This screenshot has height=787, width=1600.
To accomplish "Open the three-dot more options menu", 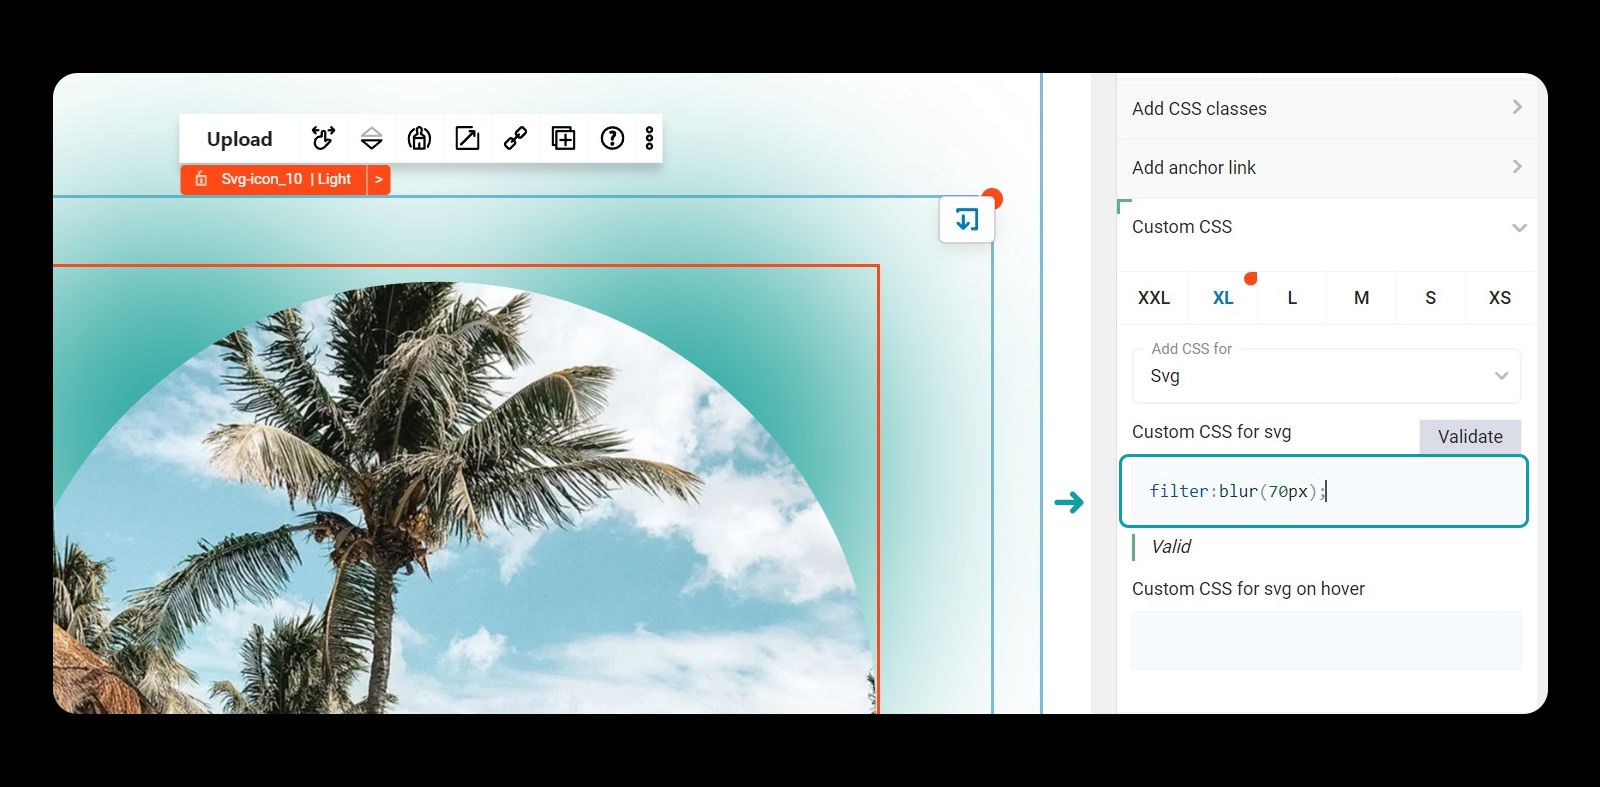I will click(649, 138).
